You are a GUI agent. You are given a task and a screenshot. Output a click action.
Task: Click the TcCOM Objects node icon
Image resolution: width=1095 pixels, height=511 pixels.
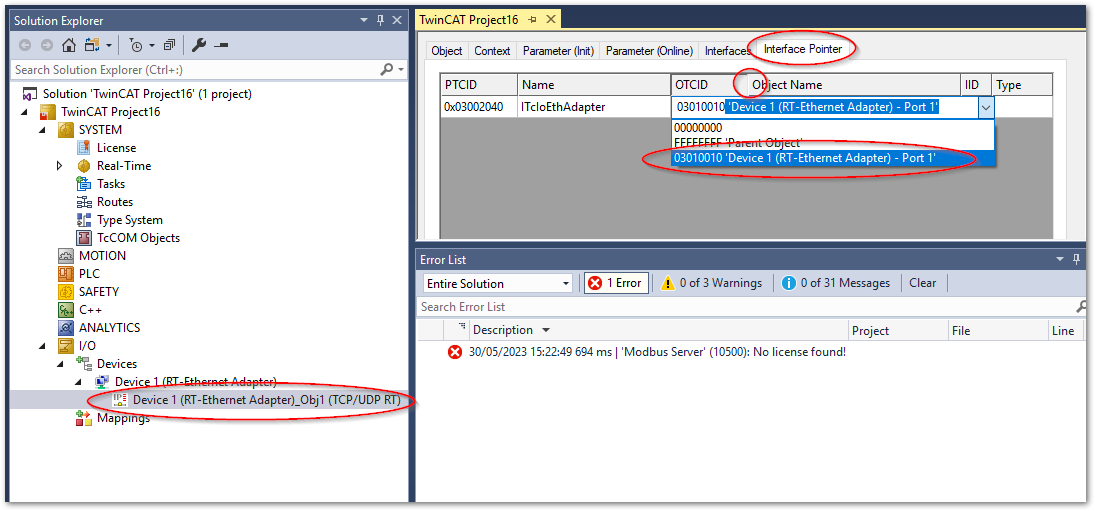tap(84, 238)
